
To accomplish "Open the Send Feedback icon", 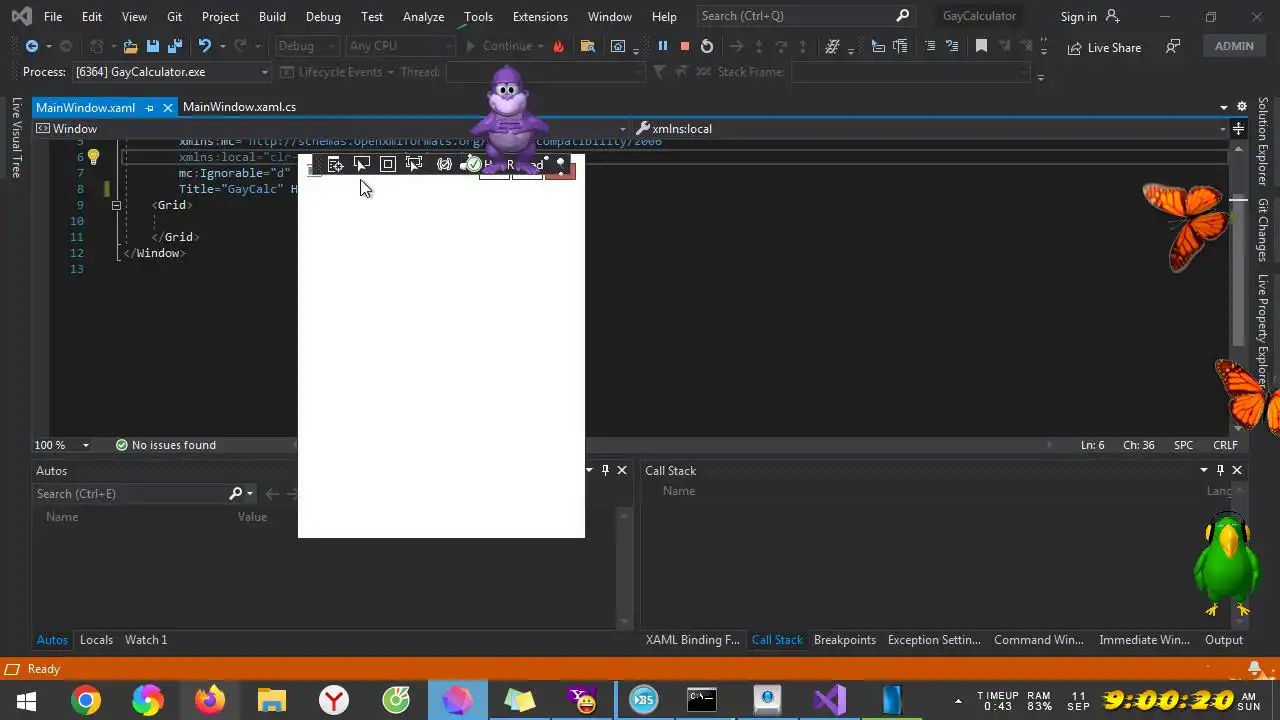I will (x=1173, y=46).
